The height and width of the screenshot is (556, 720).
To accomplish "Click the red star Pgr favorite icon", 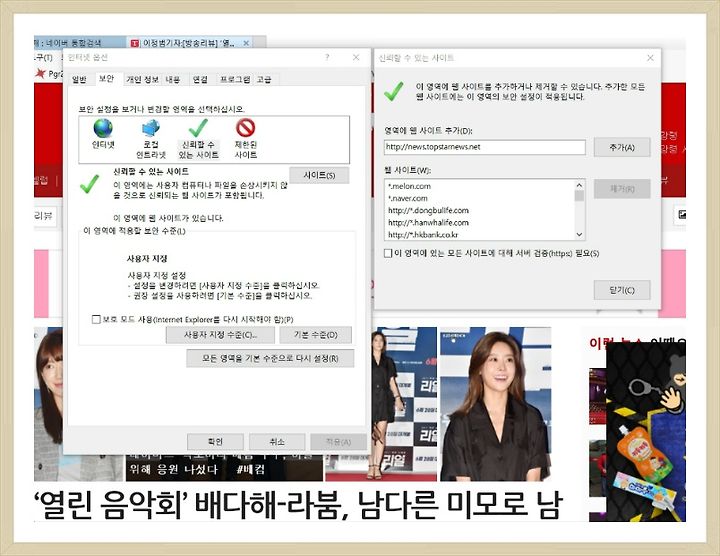I will (40, 73).
